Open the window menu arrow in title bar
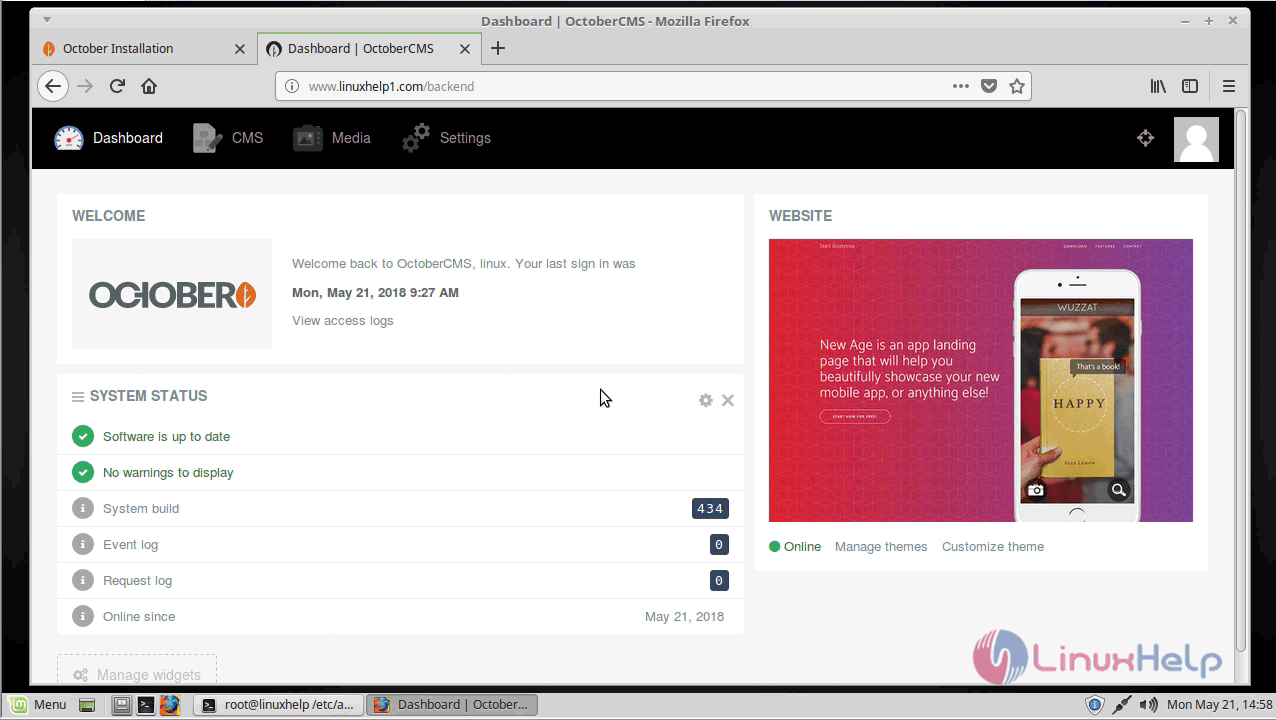This screenshot has width=1276, height=720. point(46,20)
